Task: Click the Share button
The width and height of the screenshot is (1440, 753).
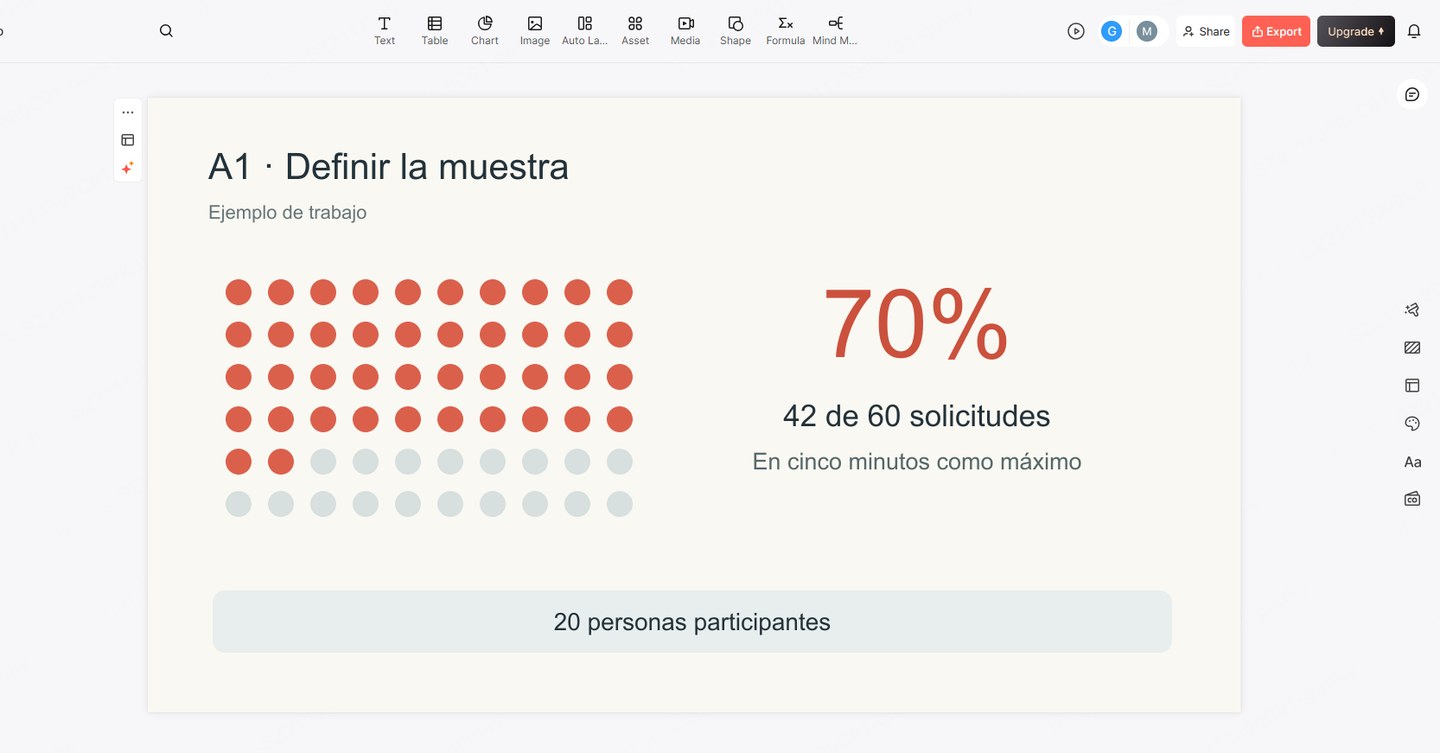Action: (1206, 31)
